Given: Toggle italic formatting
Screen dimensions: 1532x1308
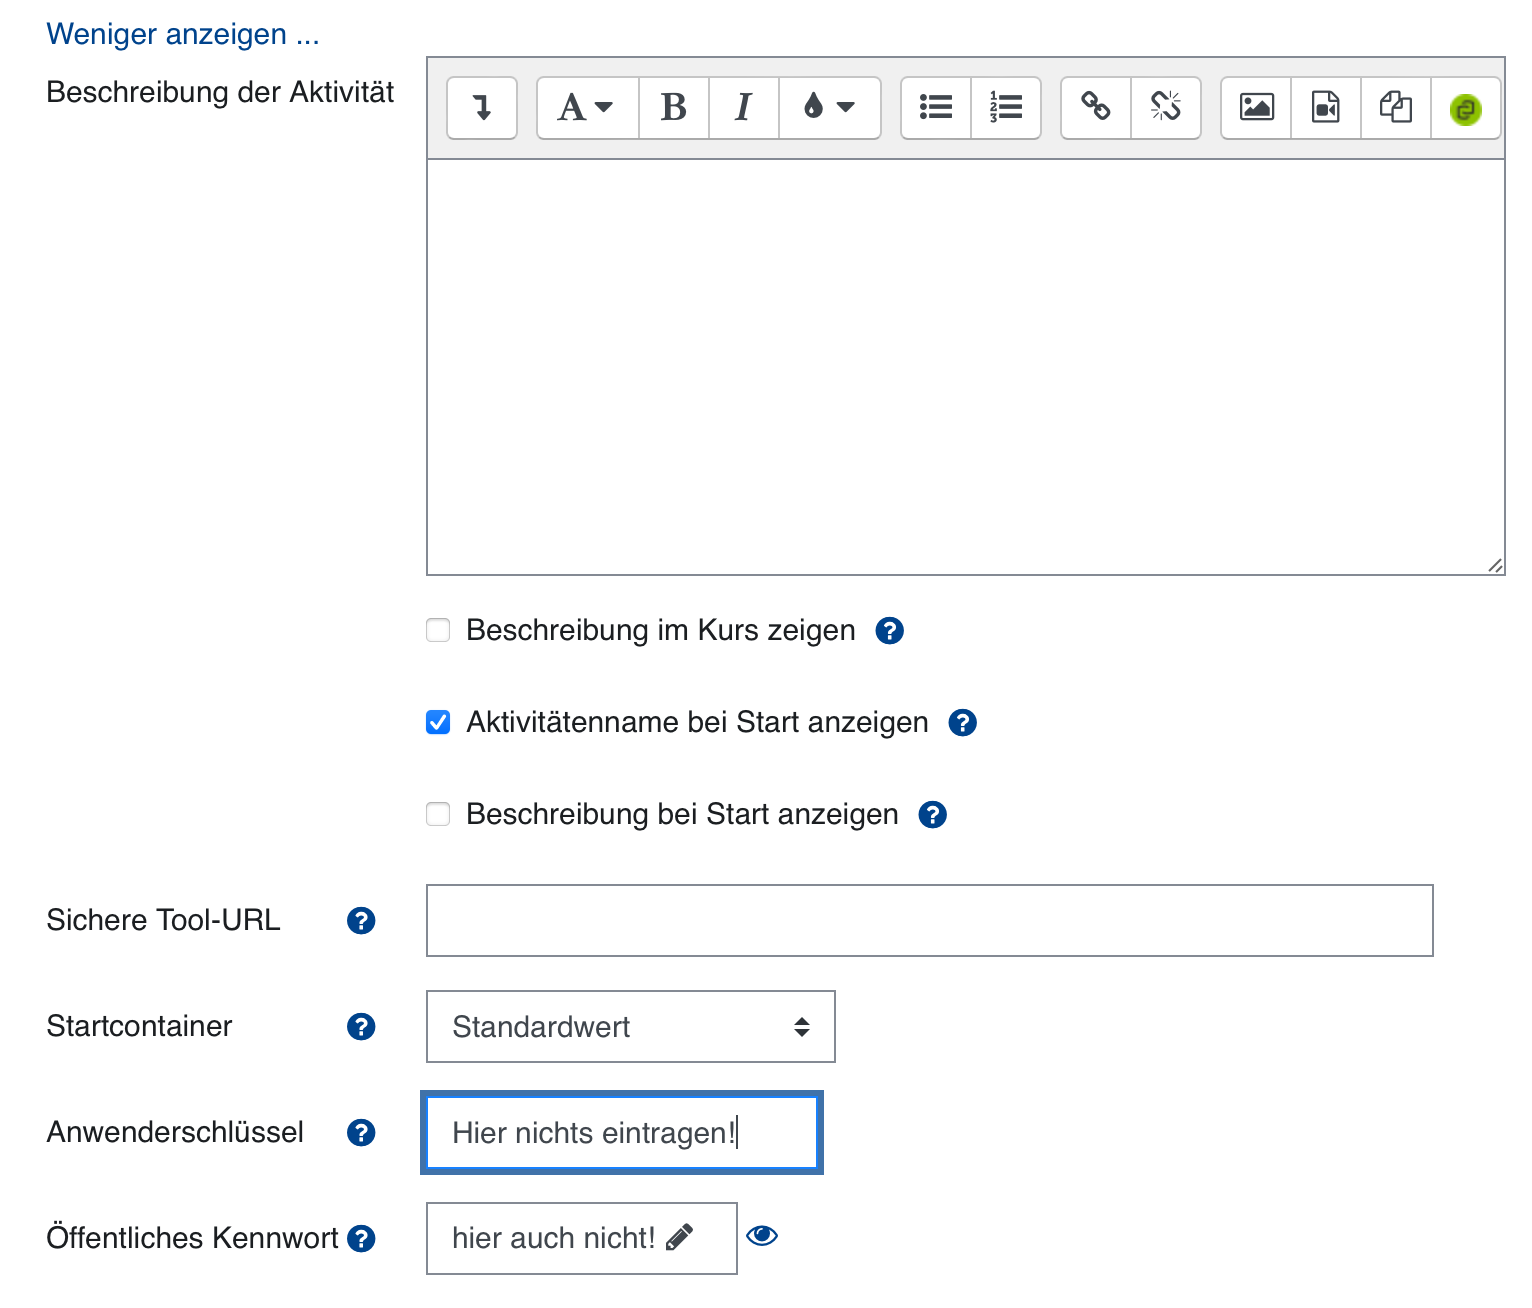Looking at the screenshot, I should coord(744,107).
